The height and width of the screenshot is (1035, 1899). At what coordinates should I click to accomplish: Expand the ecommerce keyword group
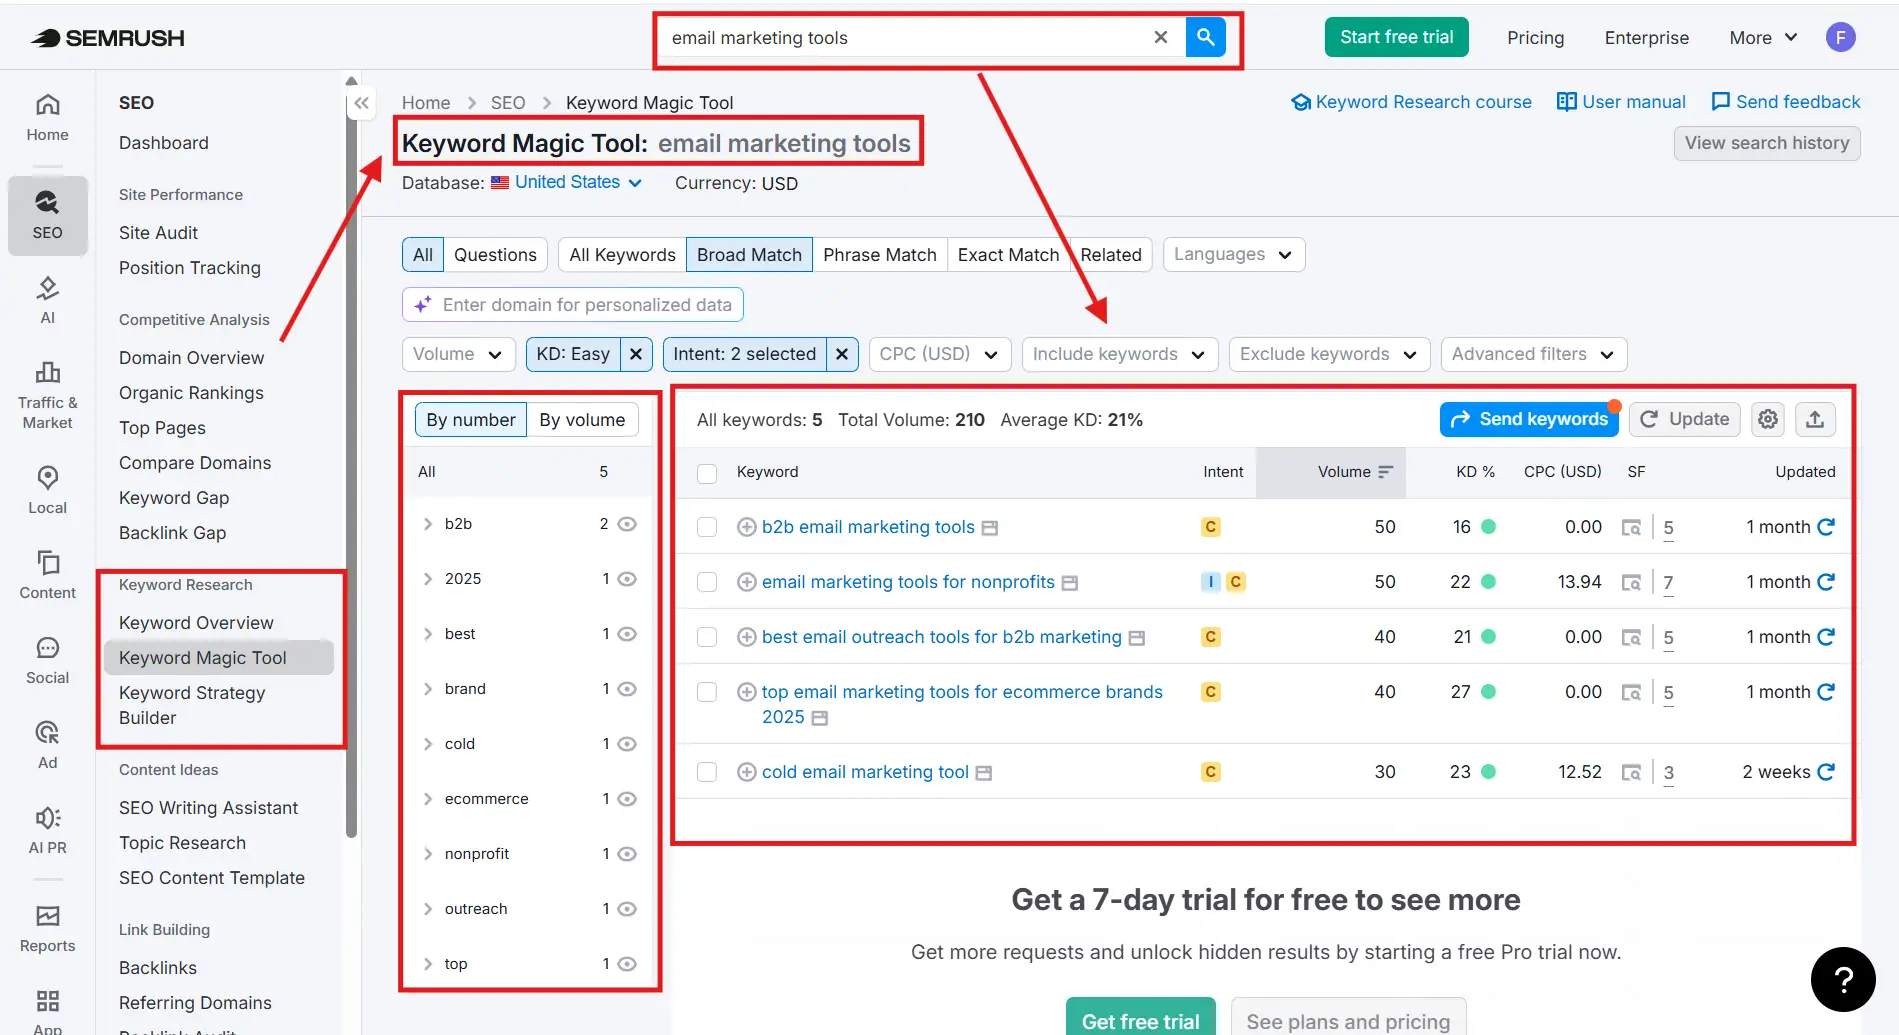[x=428, y=799]
